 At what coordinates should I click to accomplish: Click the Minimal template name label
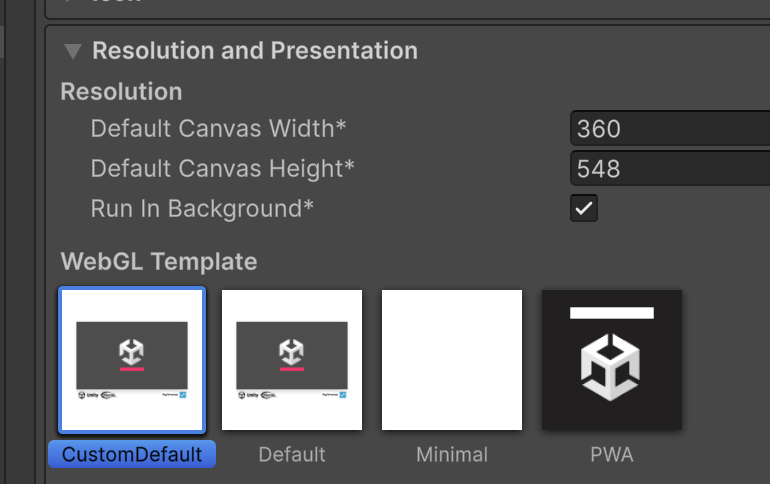pyautogui.click(x=452, y=455)
